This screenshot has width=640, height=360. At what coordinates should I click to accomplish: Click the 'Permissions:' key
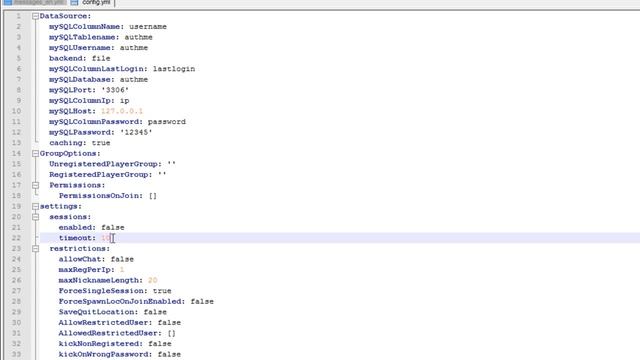coord(77,185)
